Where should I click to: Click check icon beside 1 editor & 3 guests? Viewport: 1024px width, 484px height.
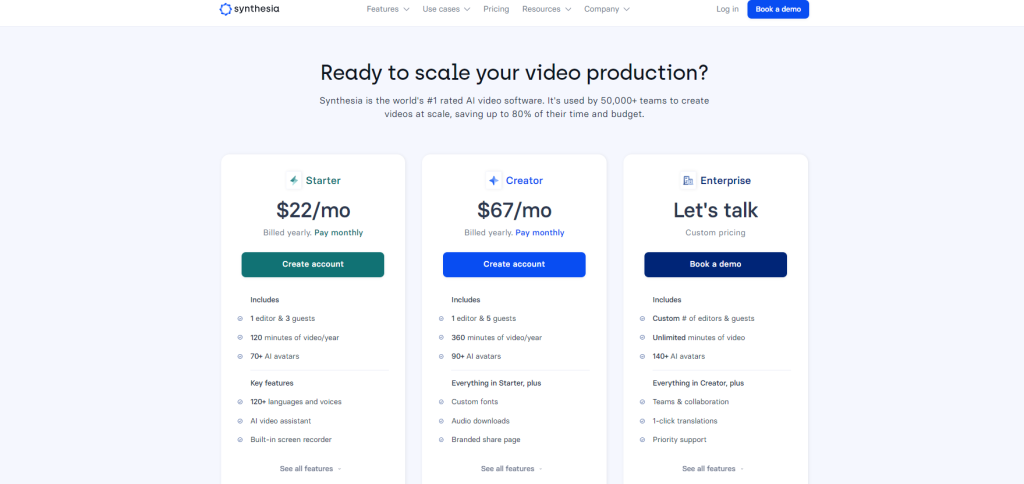240,319
